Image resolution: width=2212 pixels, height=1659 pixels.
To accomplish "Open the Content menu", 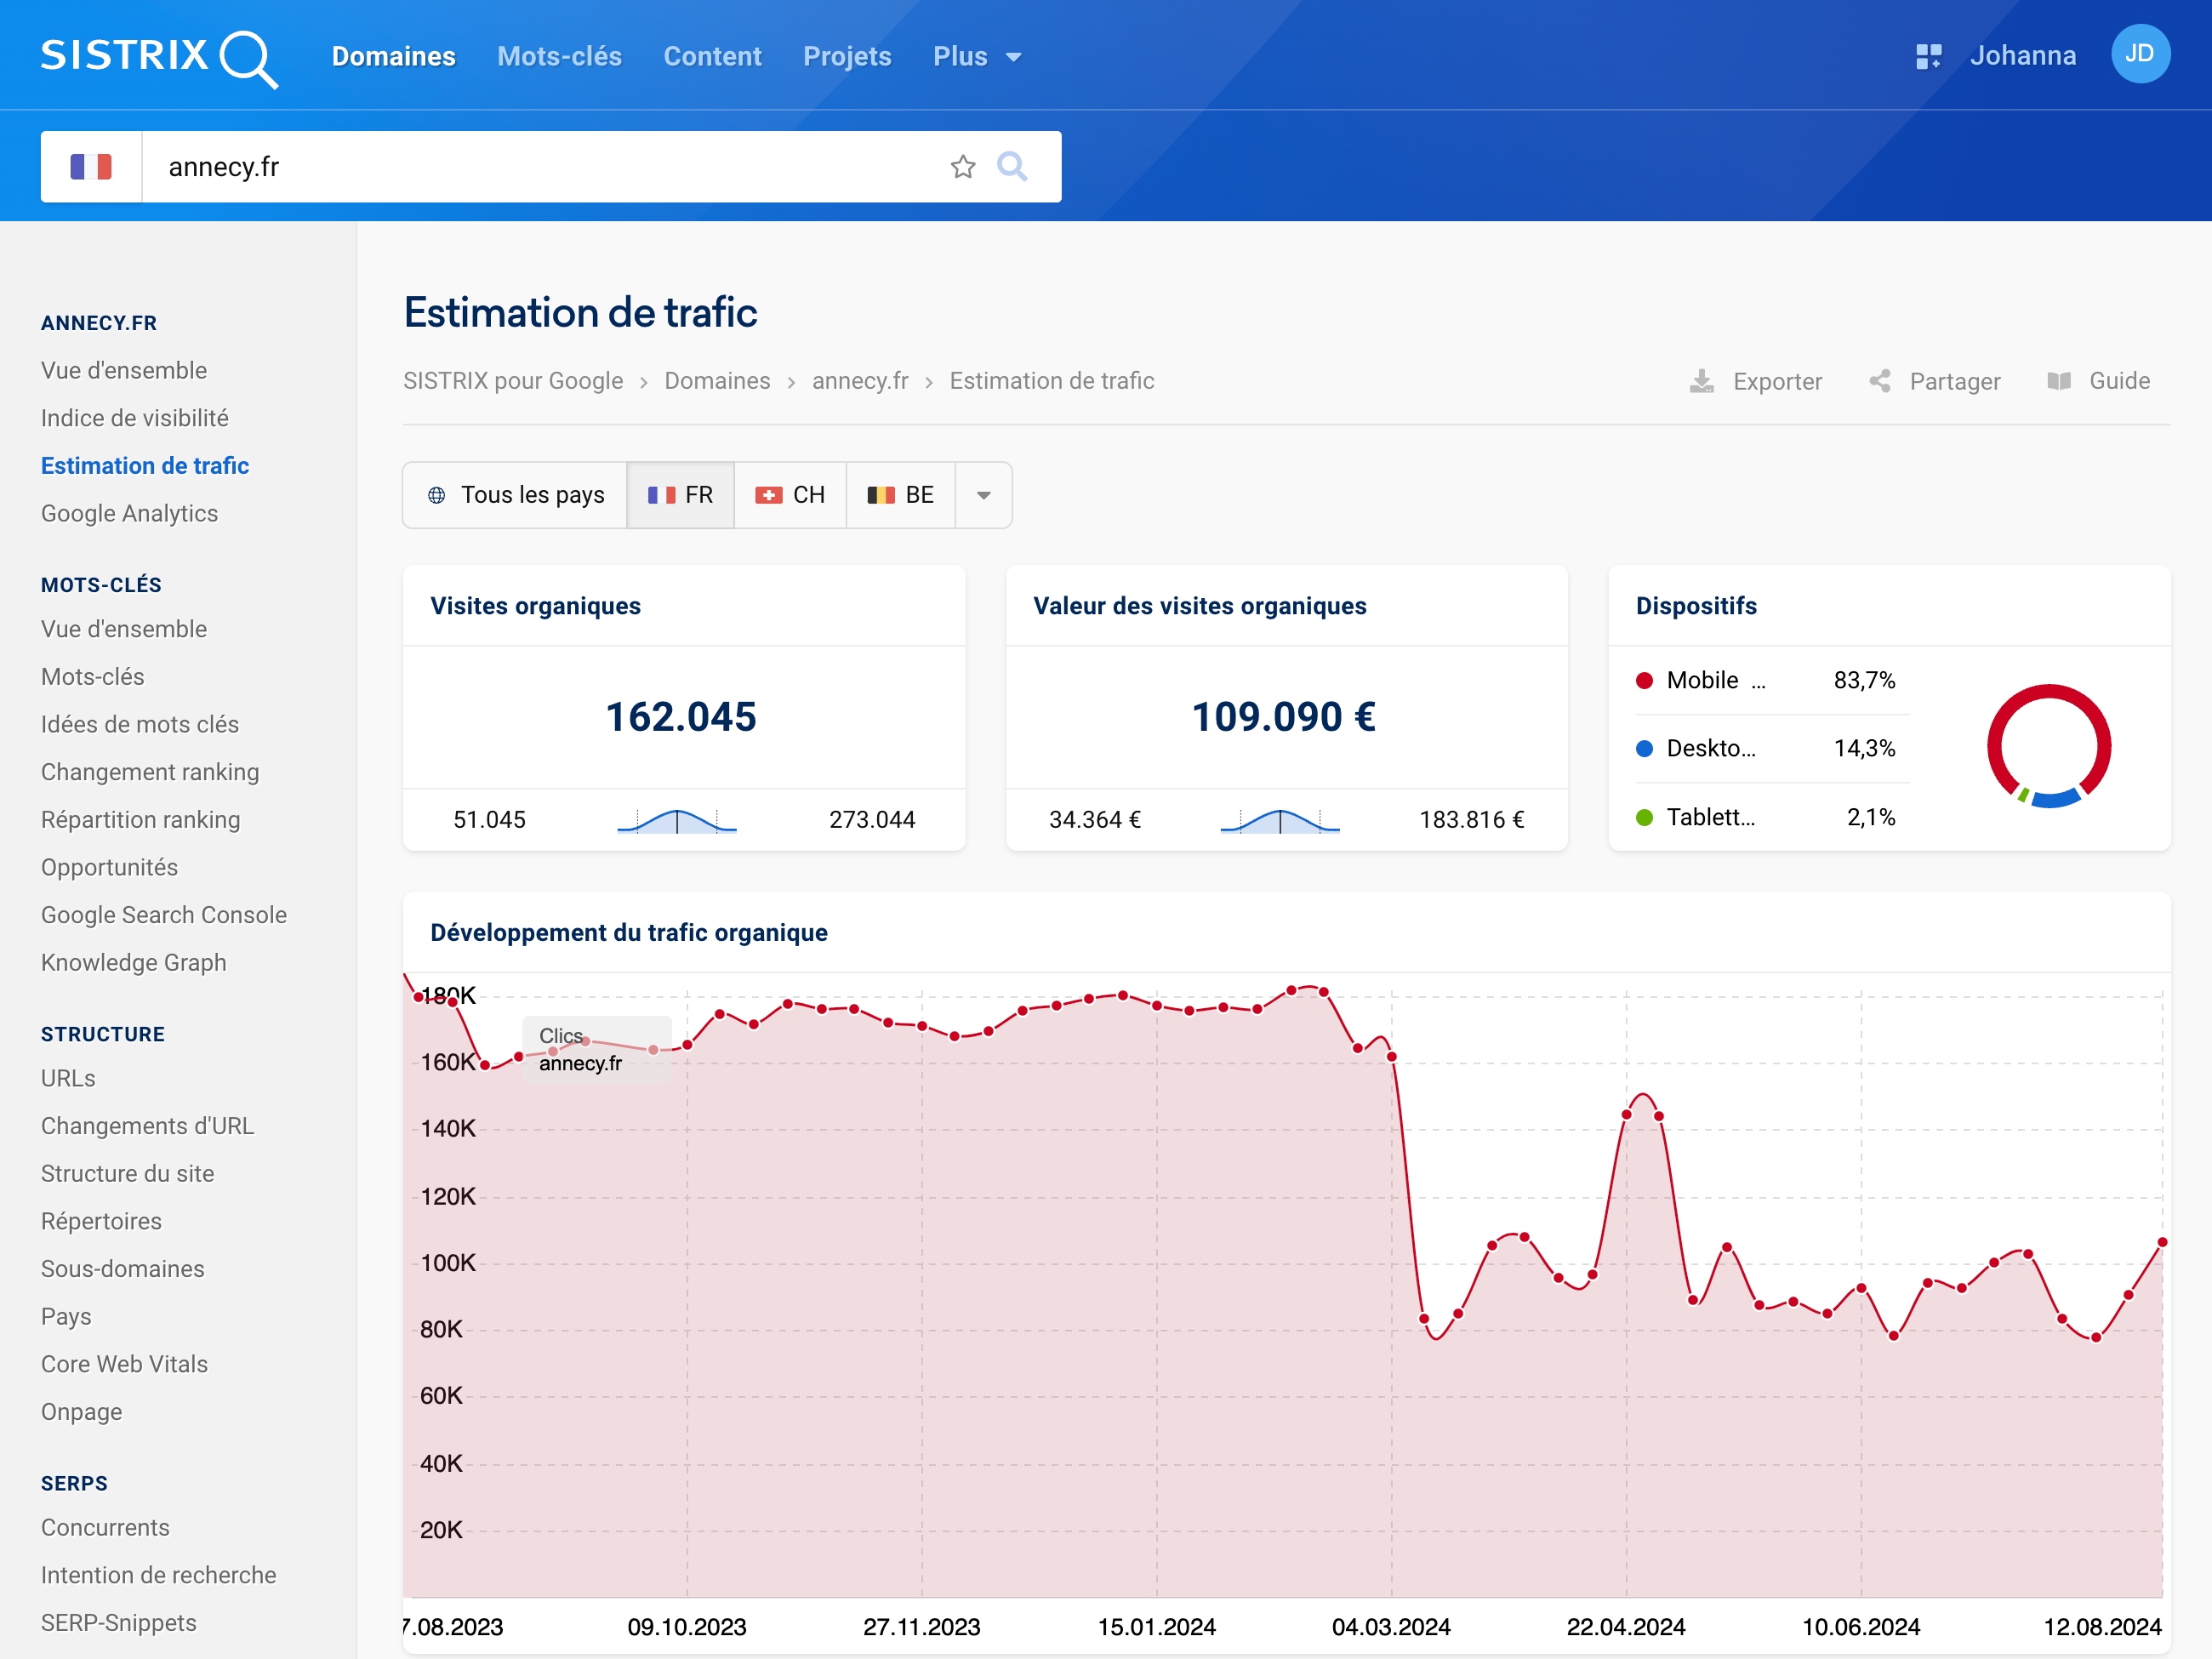I will coord(713,57).
